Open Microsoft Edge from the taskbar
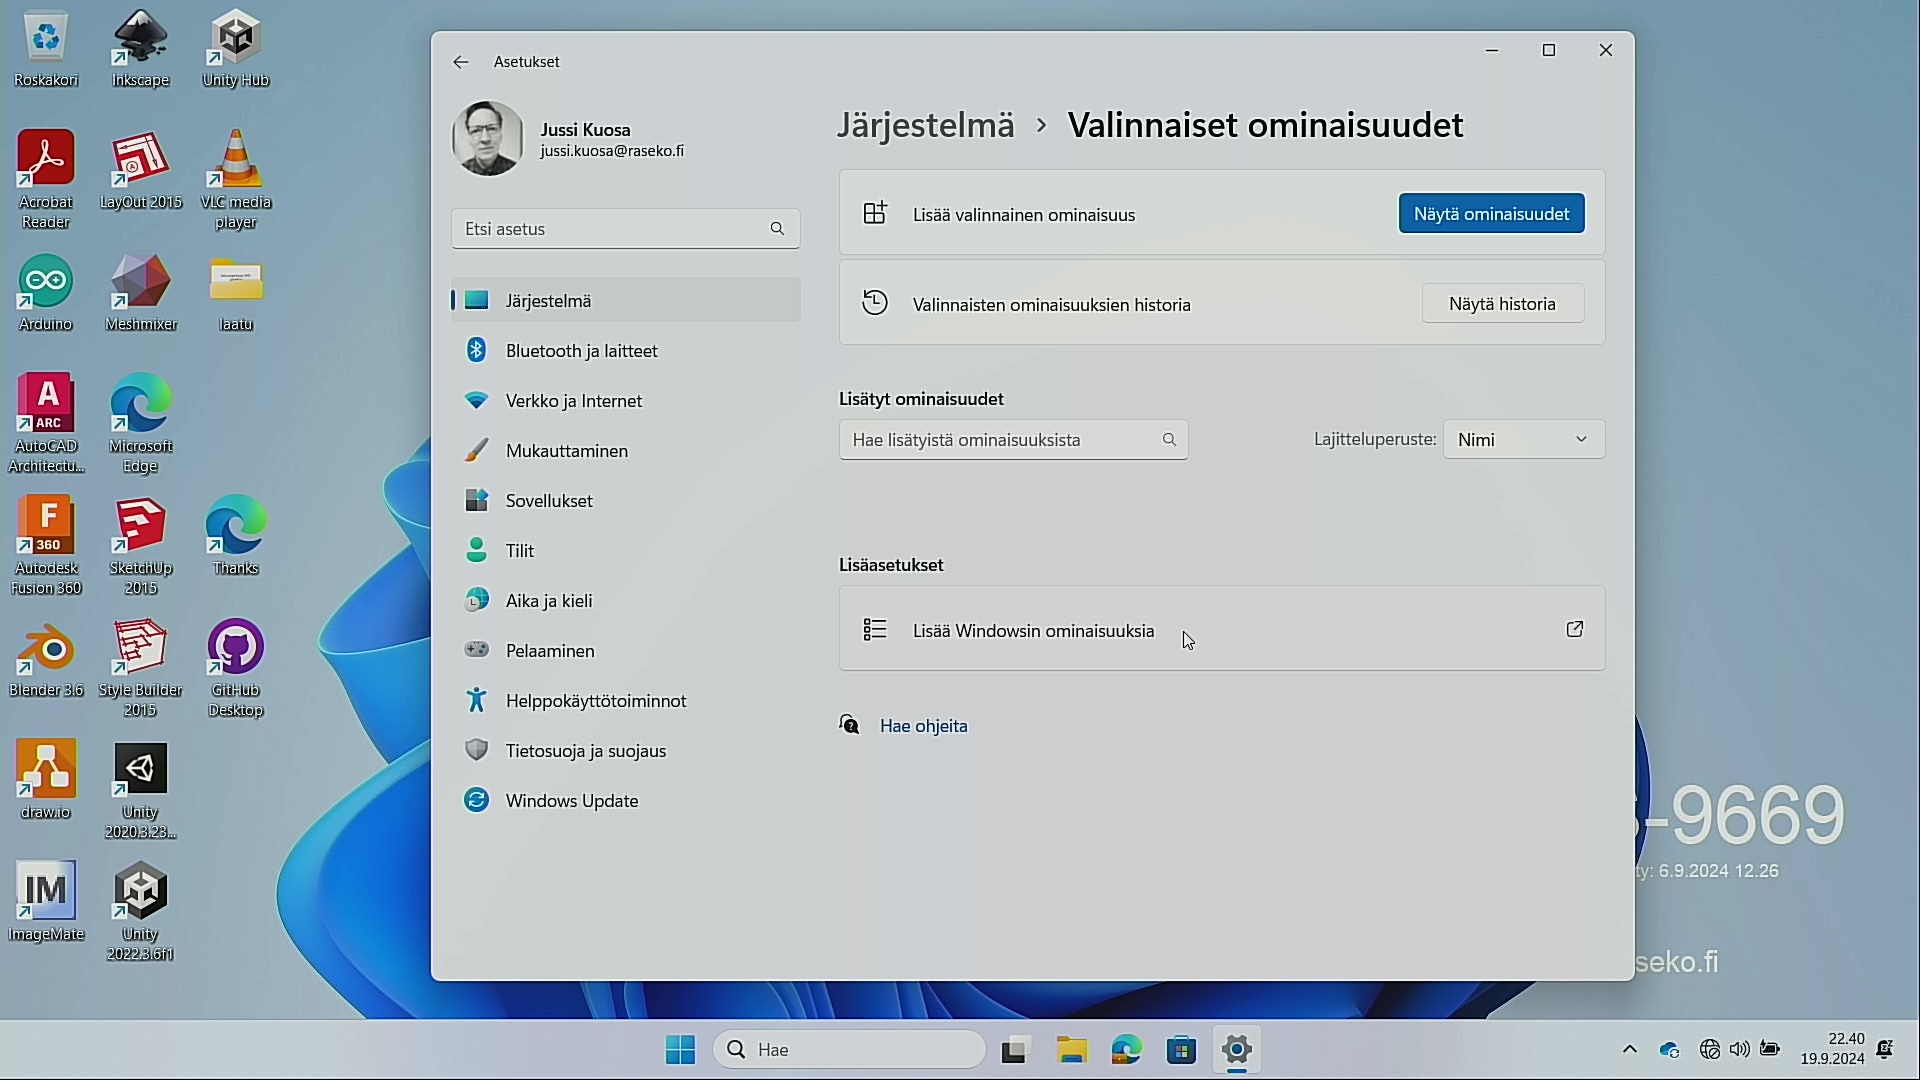This screenshot has height=1080, width=1920. (x=1126, y=1049)
